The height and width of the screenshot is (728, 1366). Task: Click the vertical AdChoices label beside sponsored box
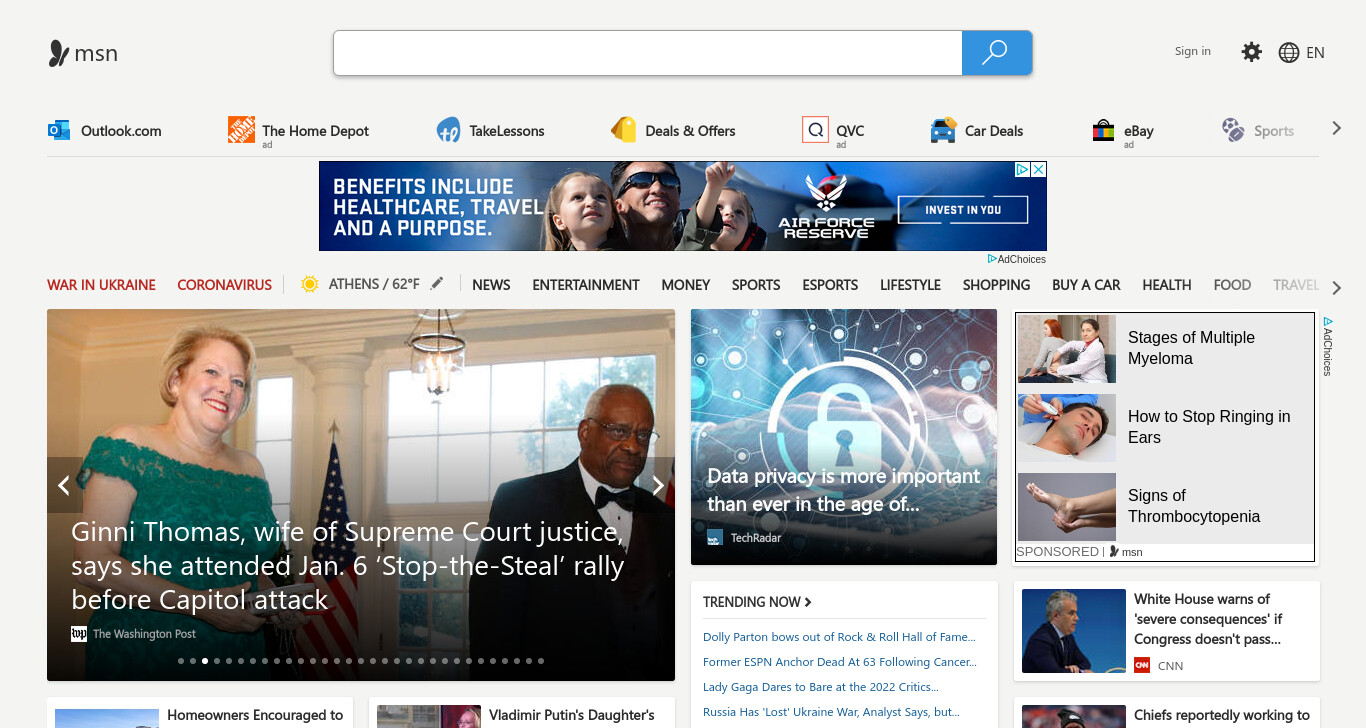pyautogui.click(x=1327, y=346)
